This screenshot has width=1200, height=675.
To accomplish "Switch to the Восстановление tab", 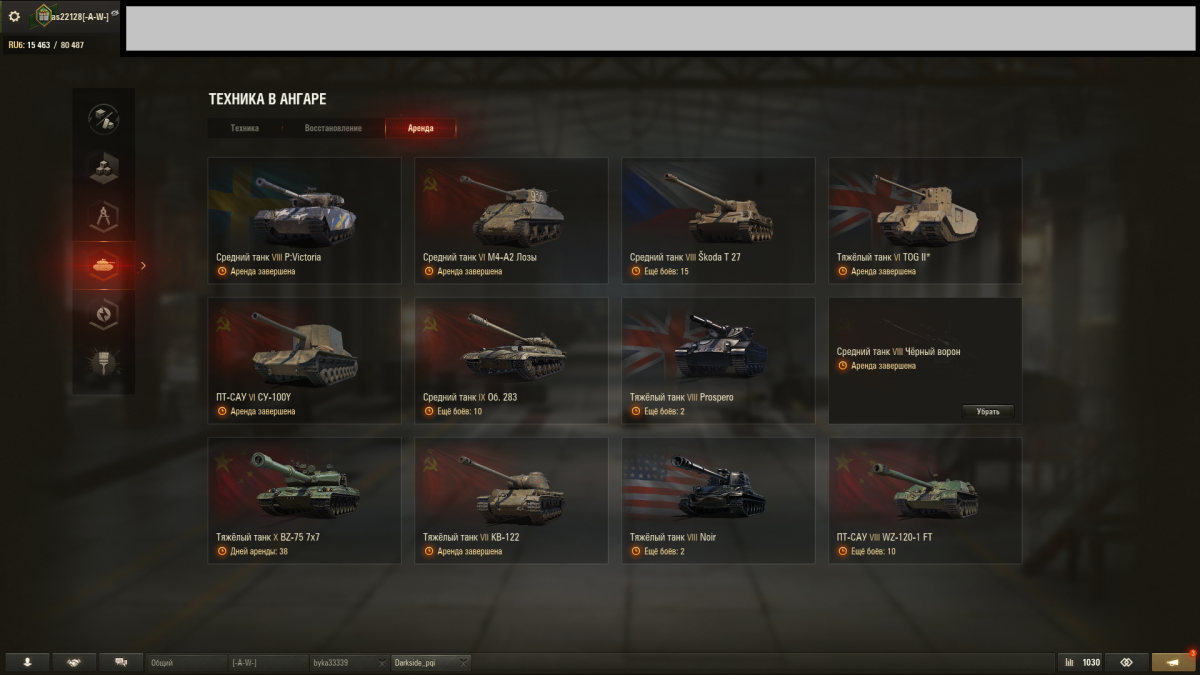I will point(333,128).
